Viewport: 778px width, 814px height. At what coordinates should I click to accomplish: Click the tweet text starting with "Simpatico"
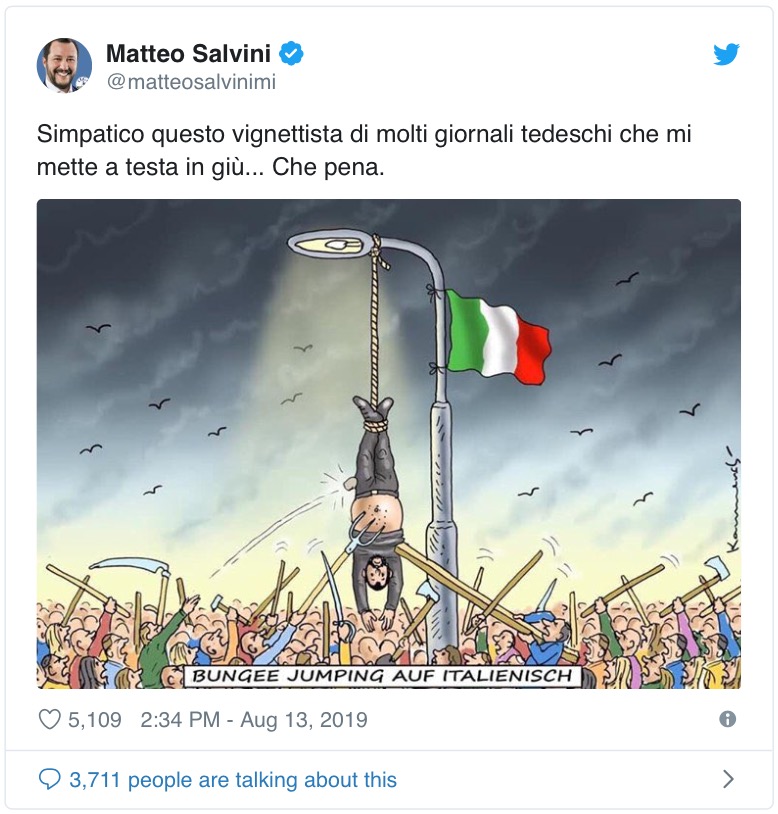(364, 150)
